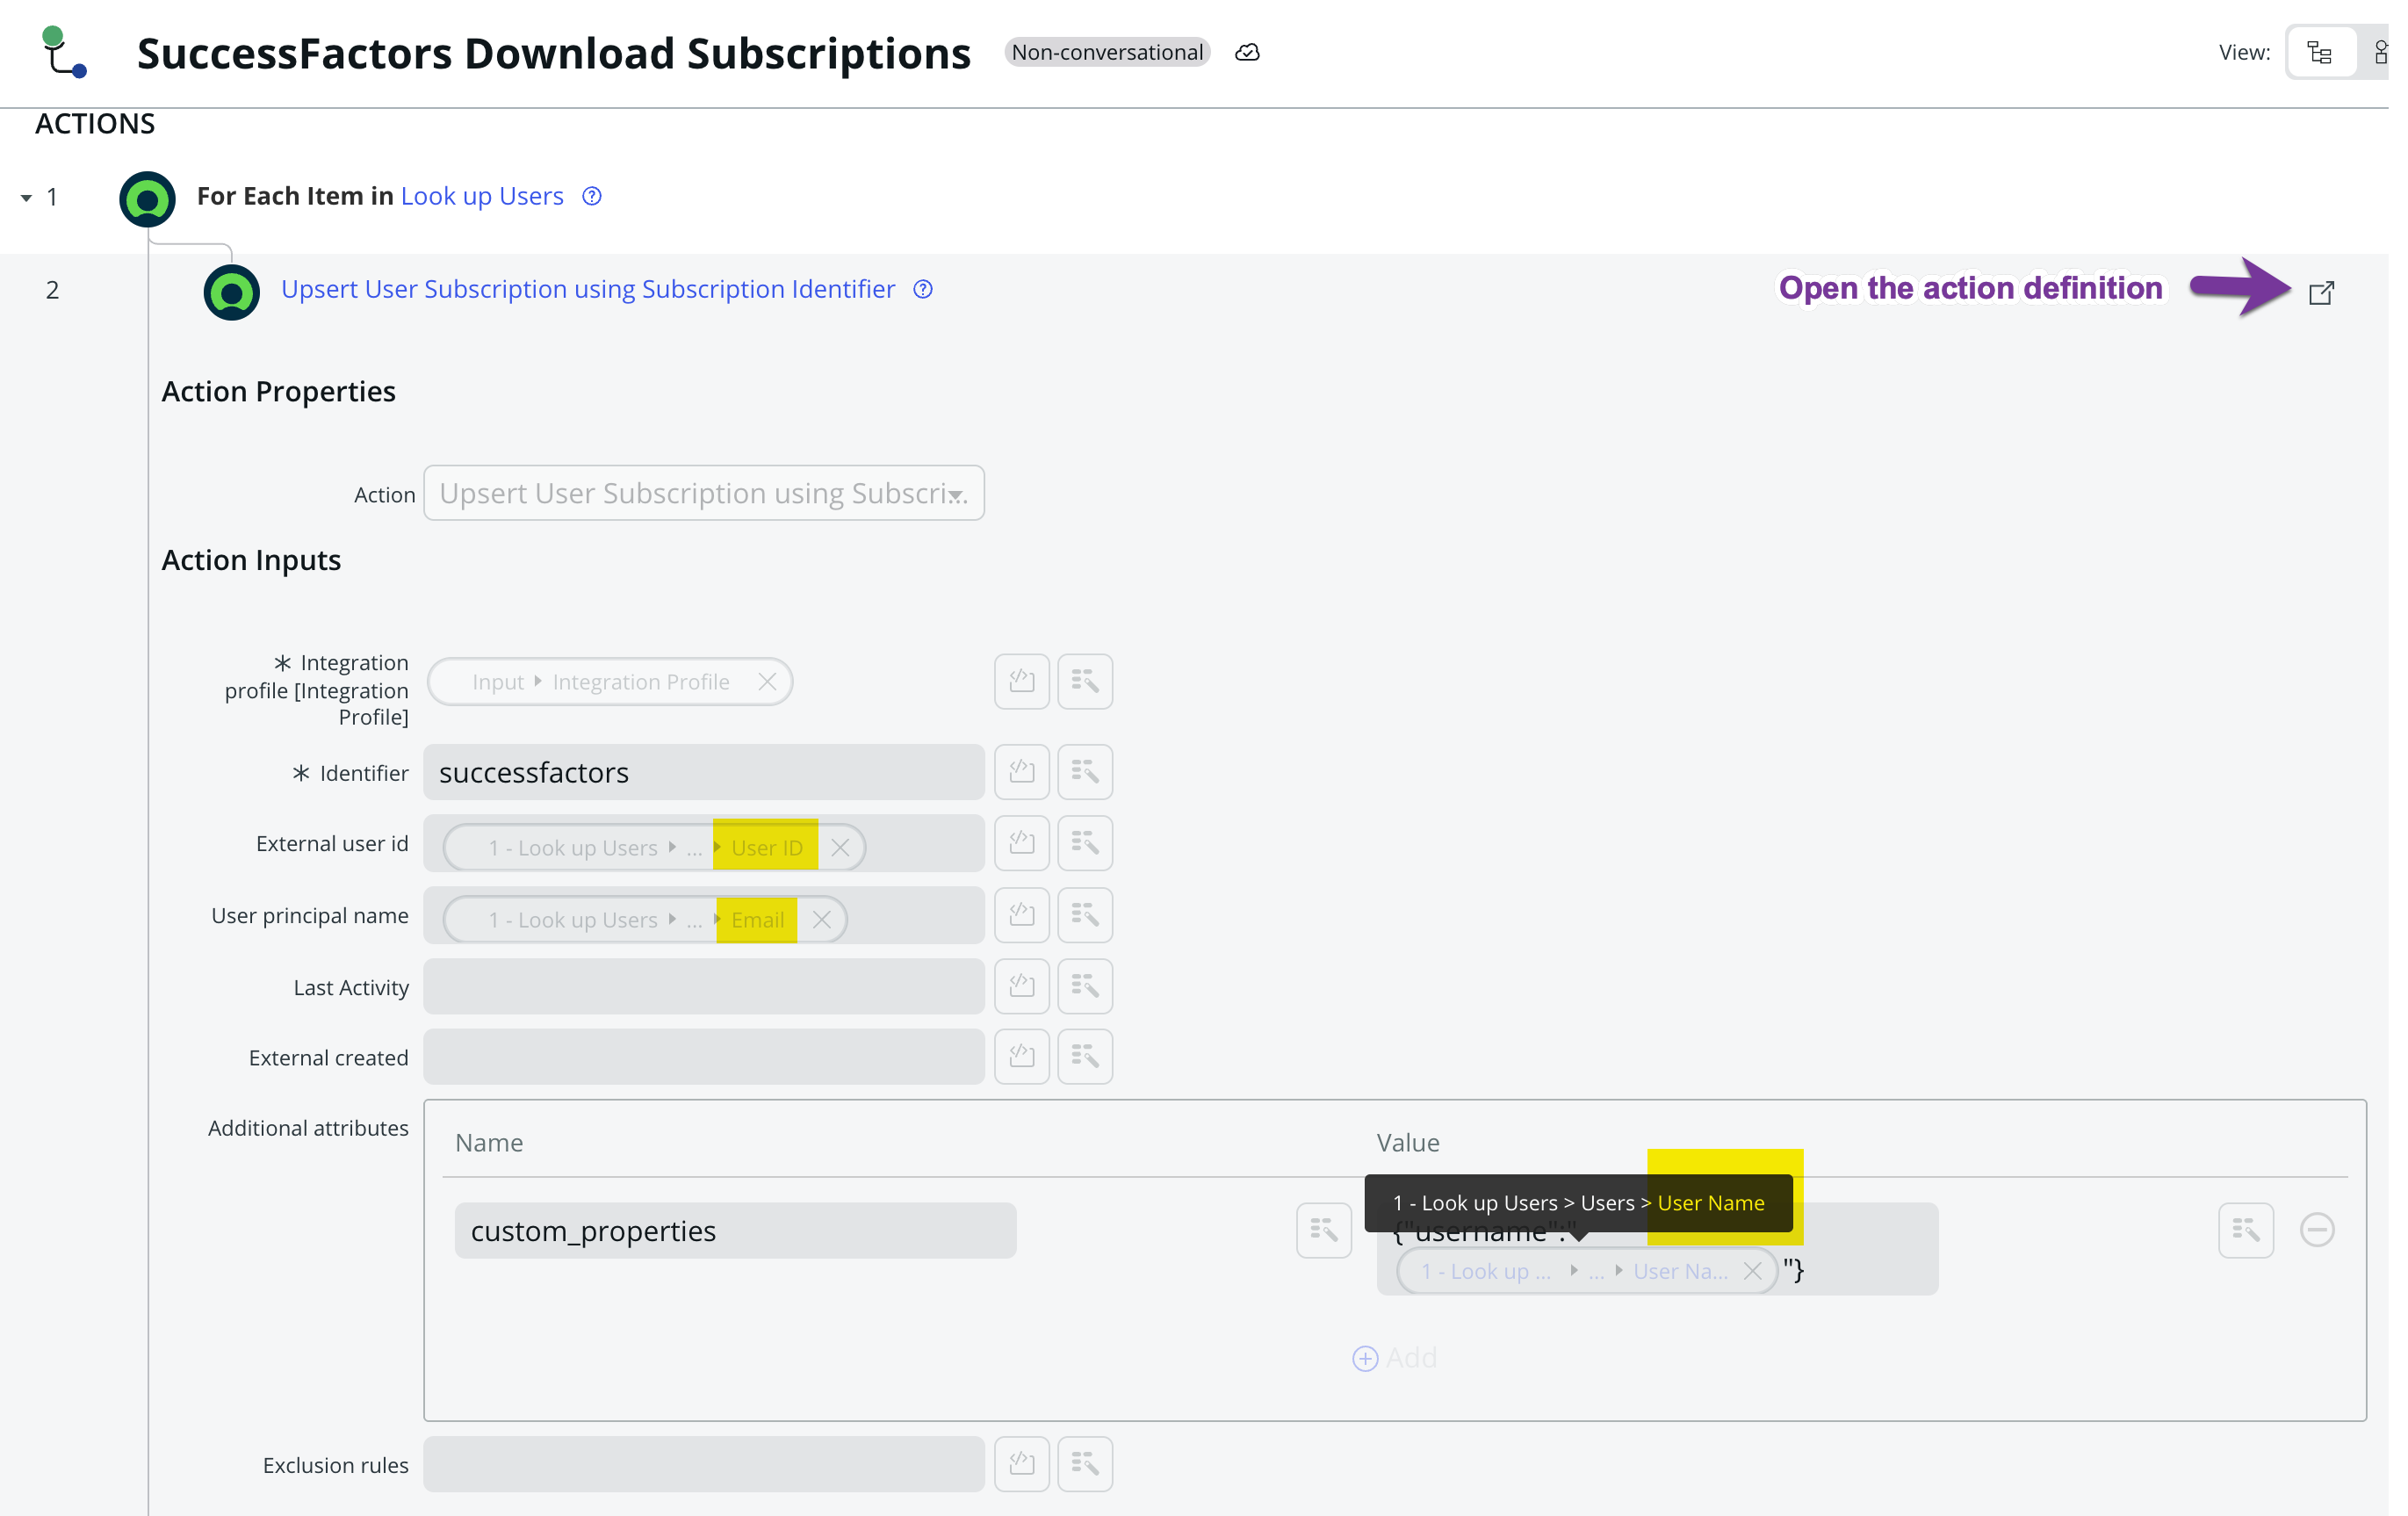This screenshot has height=1516, width=2408.
Task: Toggle scripting for Last Activity
Action: coord(1021,987)
